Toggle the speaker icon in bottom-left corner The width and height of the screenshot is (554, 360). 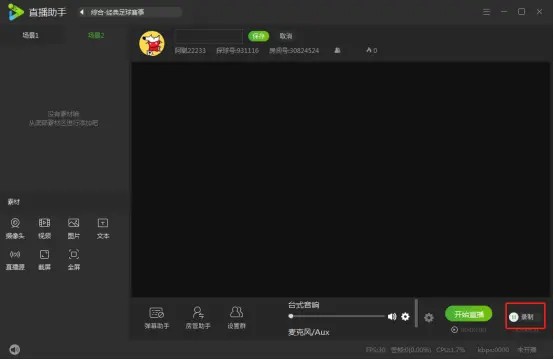pyautogui.click(x=14, y=349)
